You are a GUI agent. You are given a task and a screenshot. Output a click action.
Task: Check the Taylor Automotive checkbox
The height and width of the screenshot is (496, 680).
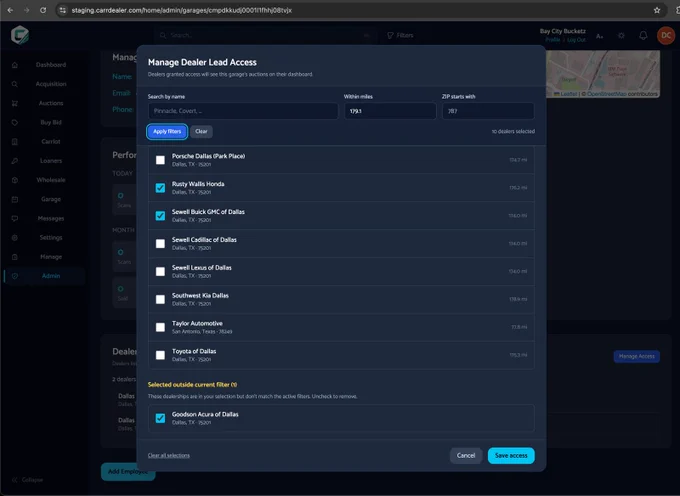pos(160,327)
